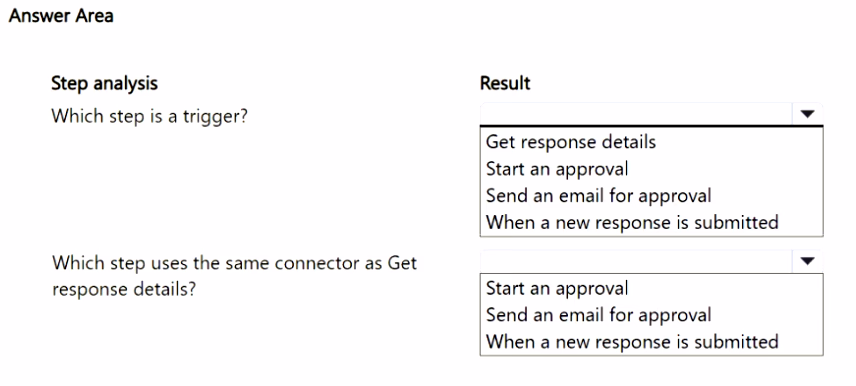The height and width of the screenshot is (386, 856).
Task: Click the empty connector result combo field
Action: (x=636, y=261)
